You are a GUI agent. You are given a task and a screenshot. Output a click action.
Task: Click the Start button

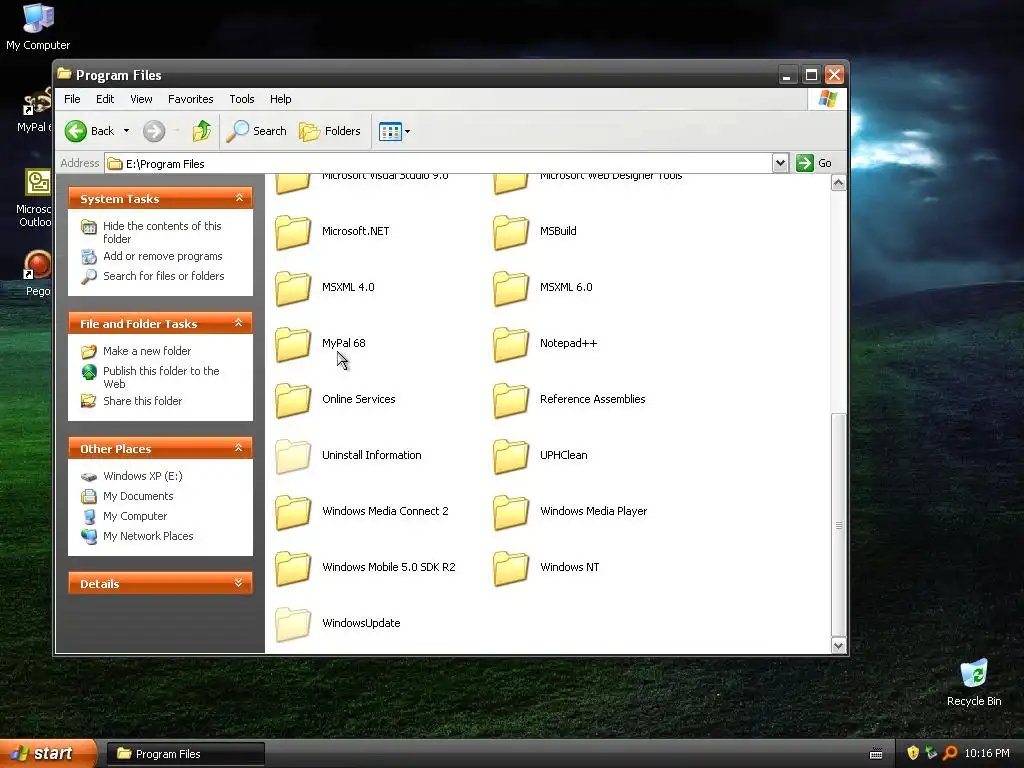coord(48,754)
